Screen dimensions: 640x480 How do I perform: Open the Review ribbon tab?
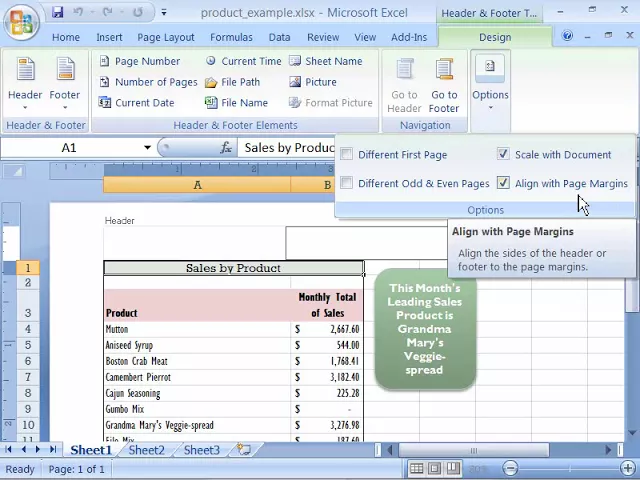[x=323, y=37]
